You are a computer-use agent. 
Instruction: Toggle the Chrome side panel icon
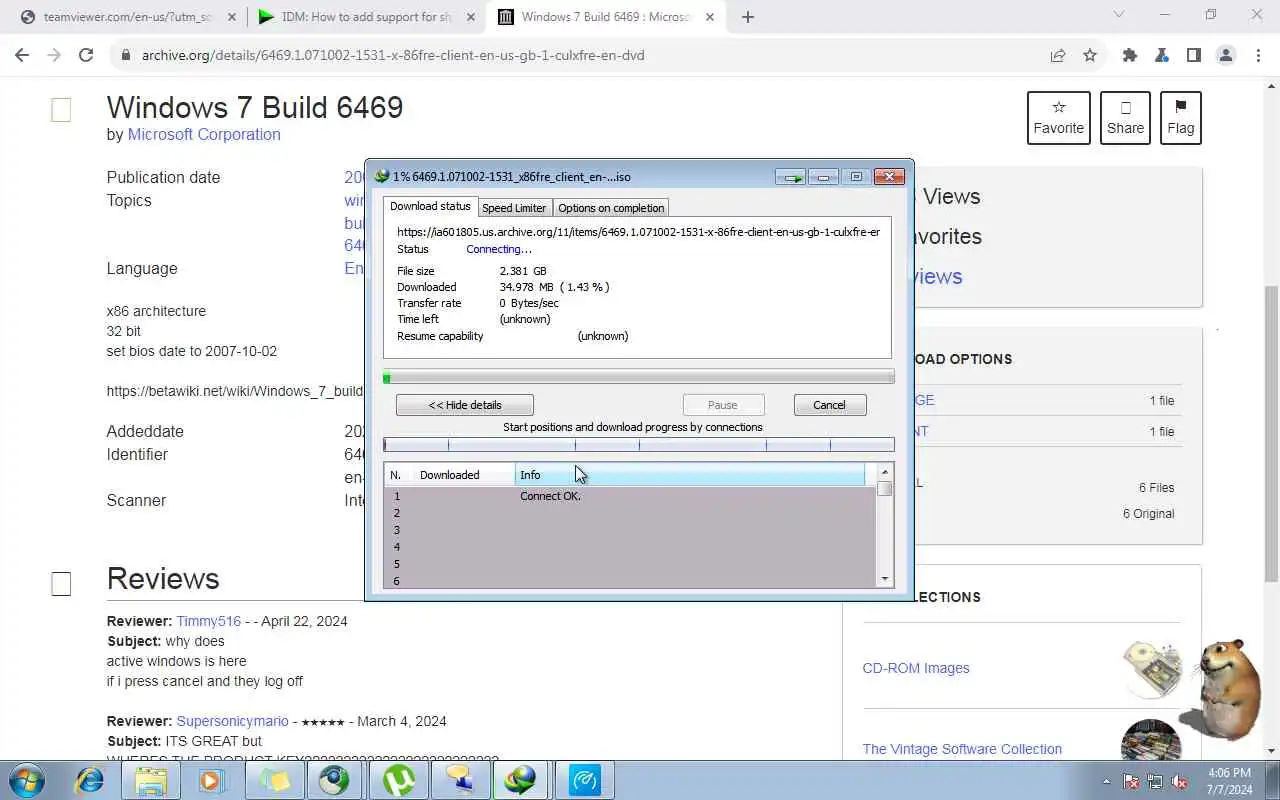pyautogui.click(x=1193, y=56)
